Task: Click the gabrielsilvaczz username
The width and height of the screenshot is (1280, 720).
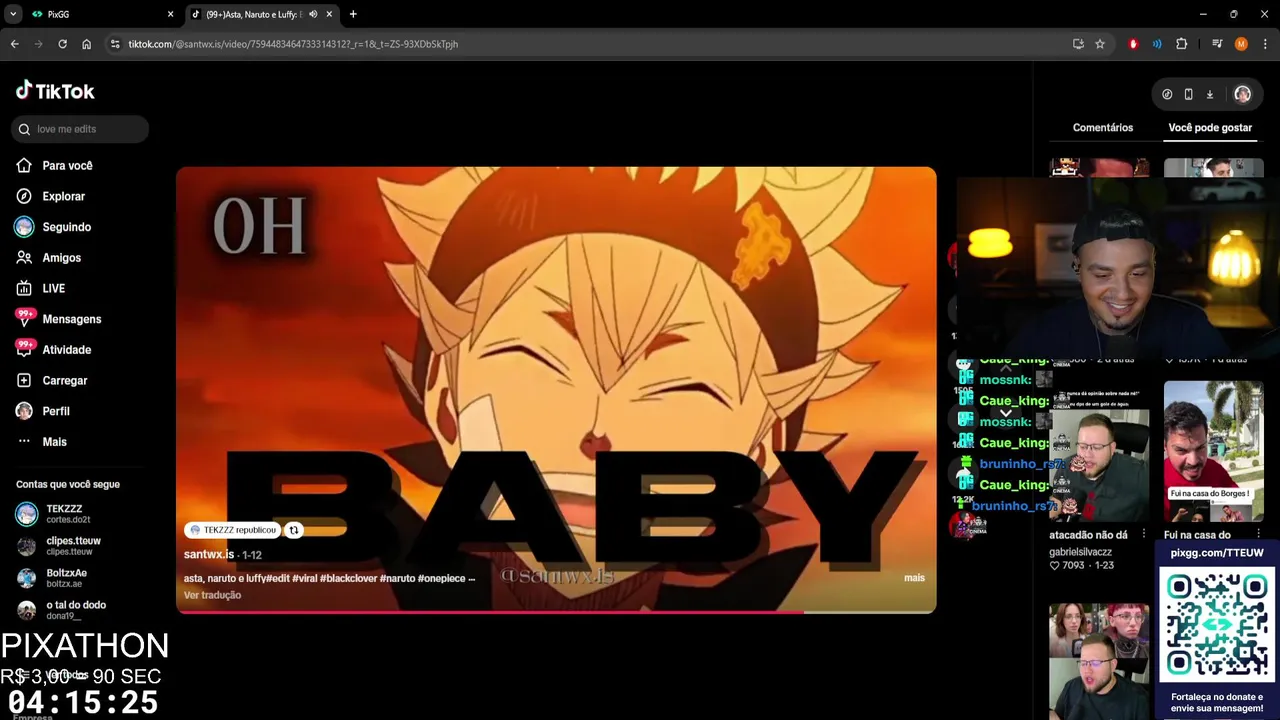Action: tap(1080, 552)
